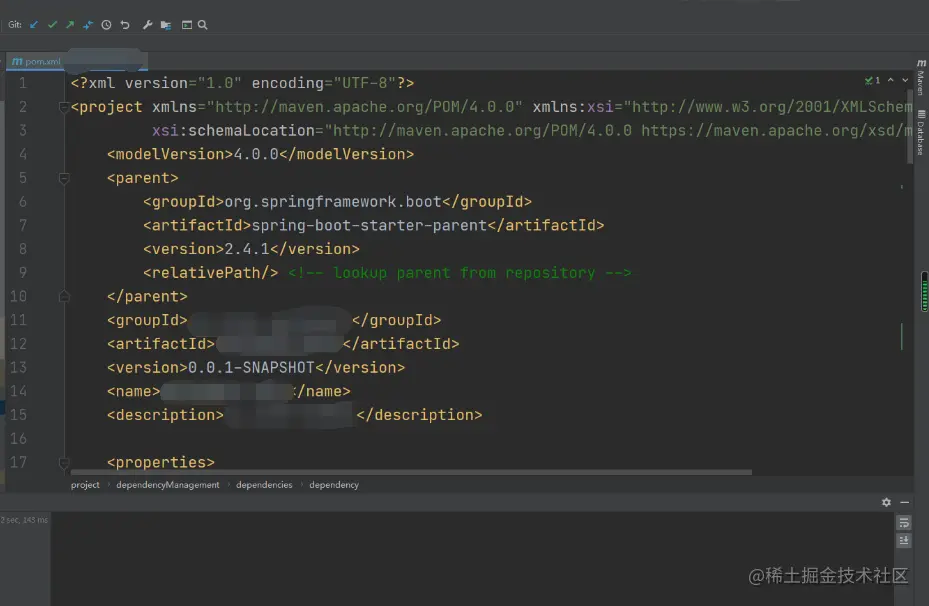The height and width of the screenshot is (606, 929).
Task: Click '<modelVersion>' tag on line 4
Action: tap(170, 155)
